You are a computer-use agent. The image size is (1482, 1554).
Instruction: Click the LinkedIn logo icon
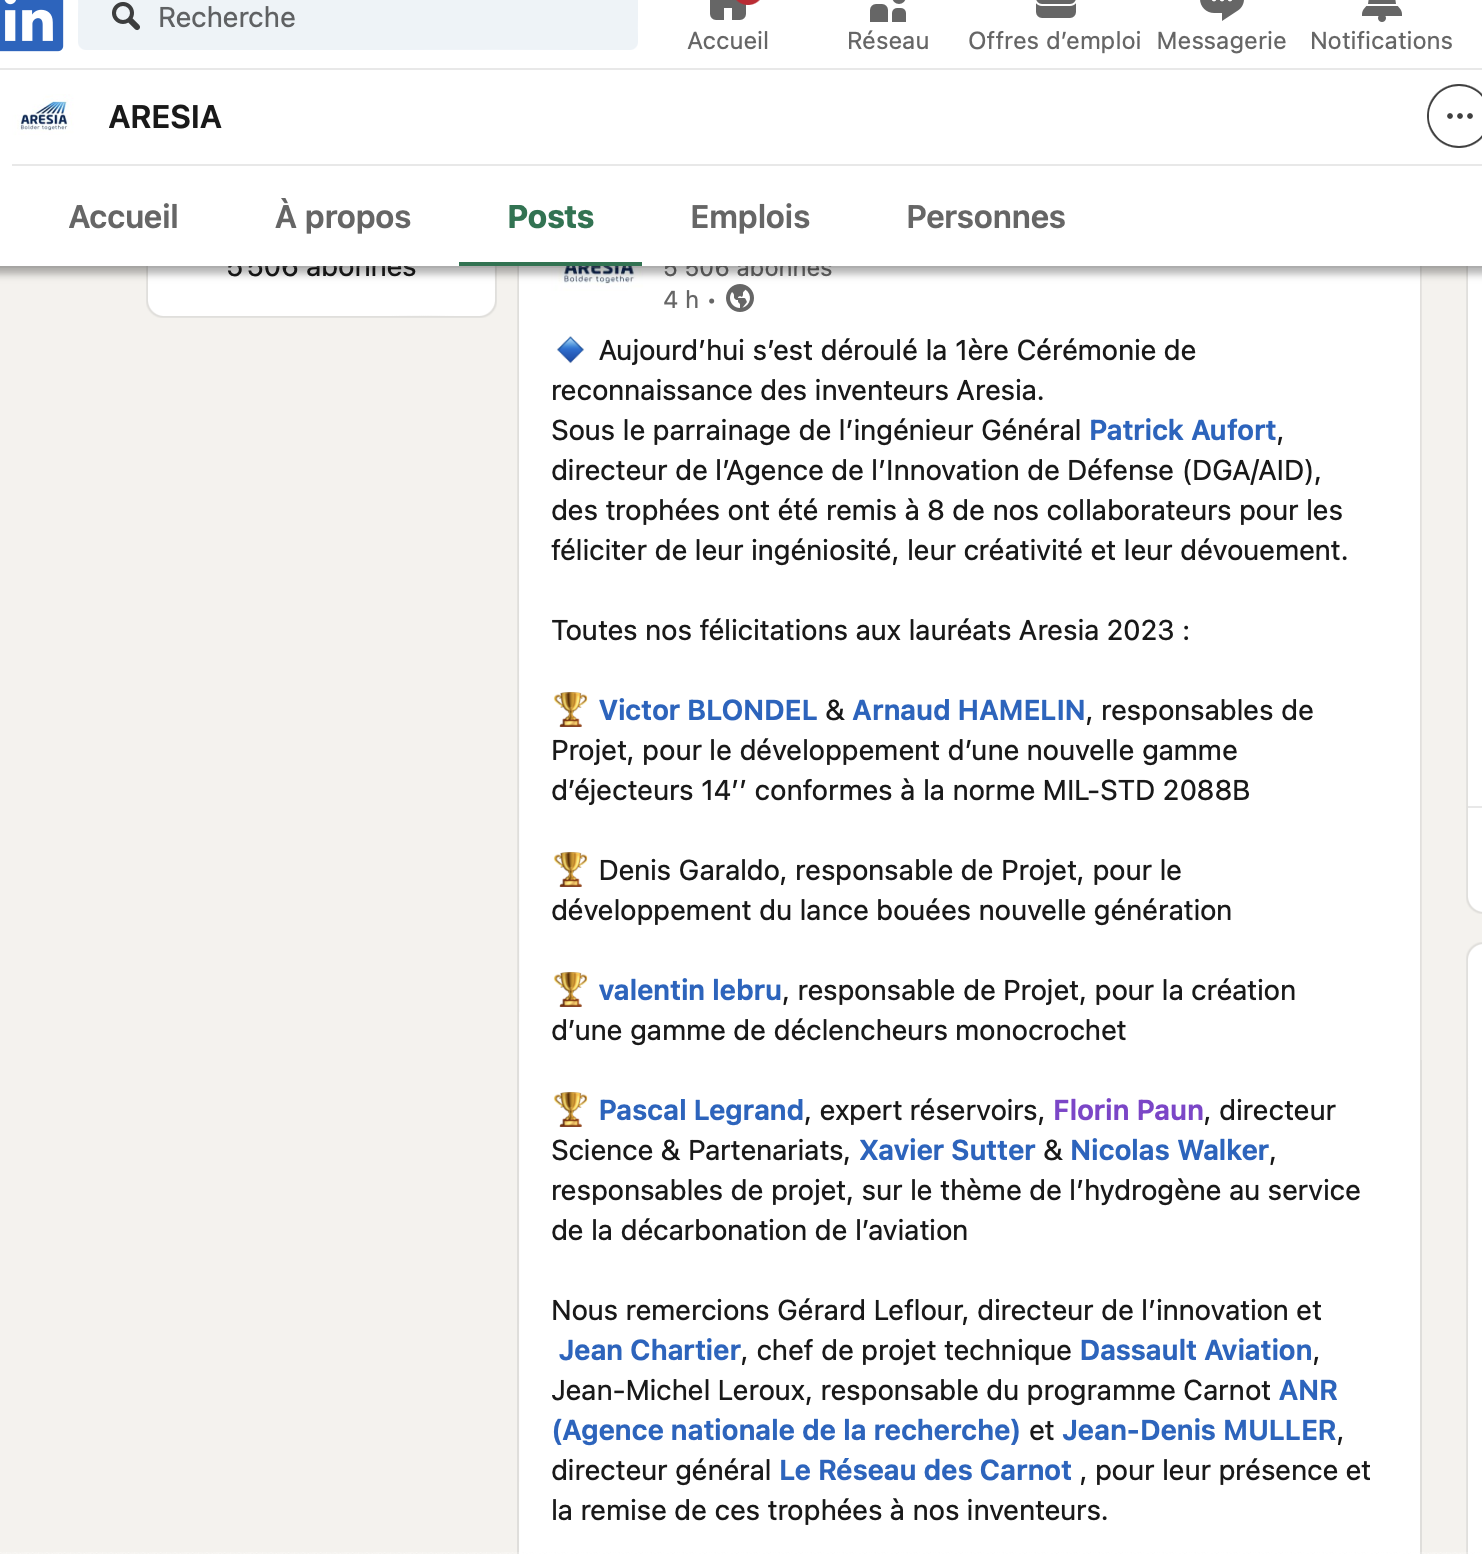30,22
